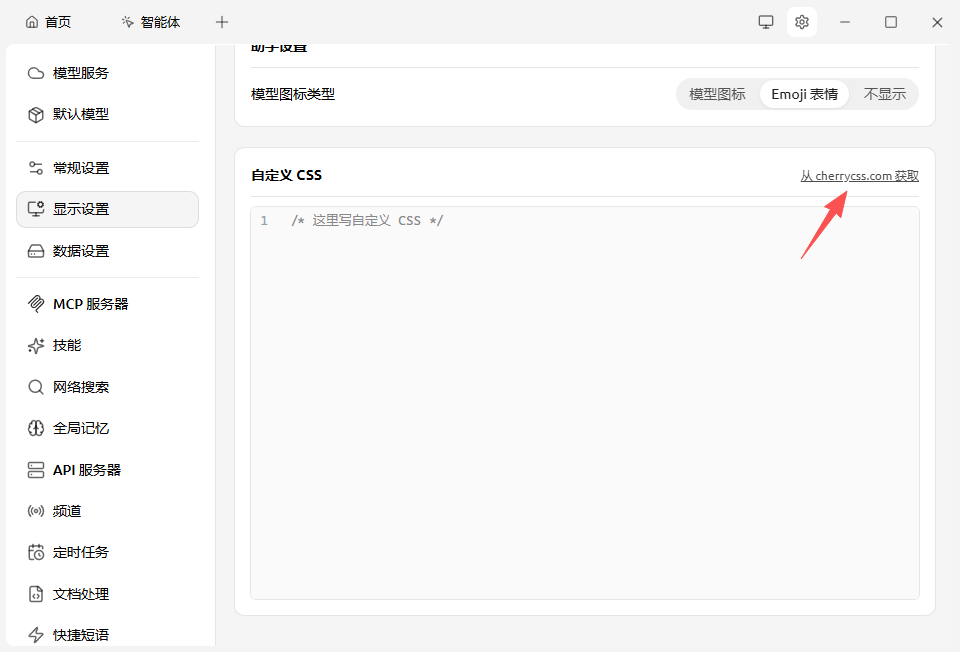Switch to the 首页 tab
960x652 pixels.
[48, 23]
